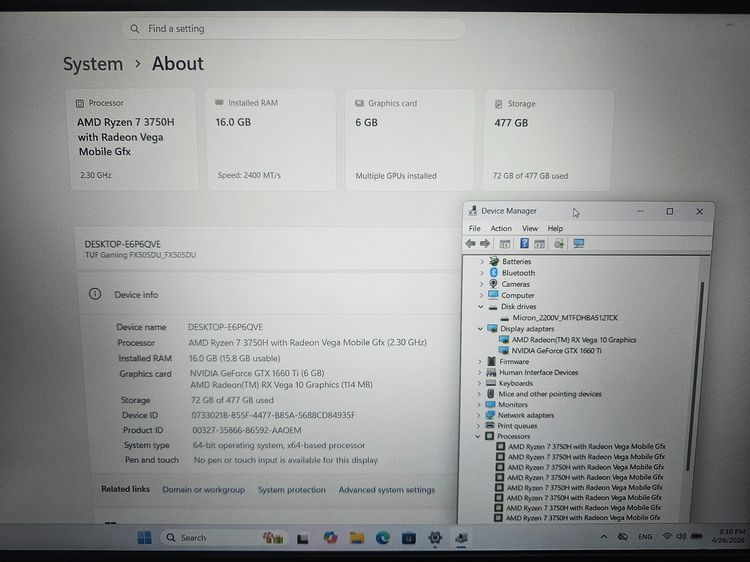Select the Micron_2200V_MTFDHBA512TCK disk drive

click(564, 317)
